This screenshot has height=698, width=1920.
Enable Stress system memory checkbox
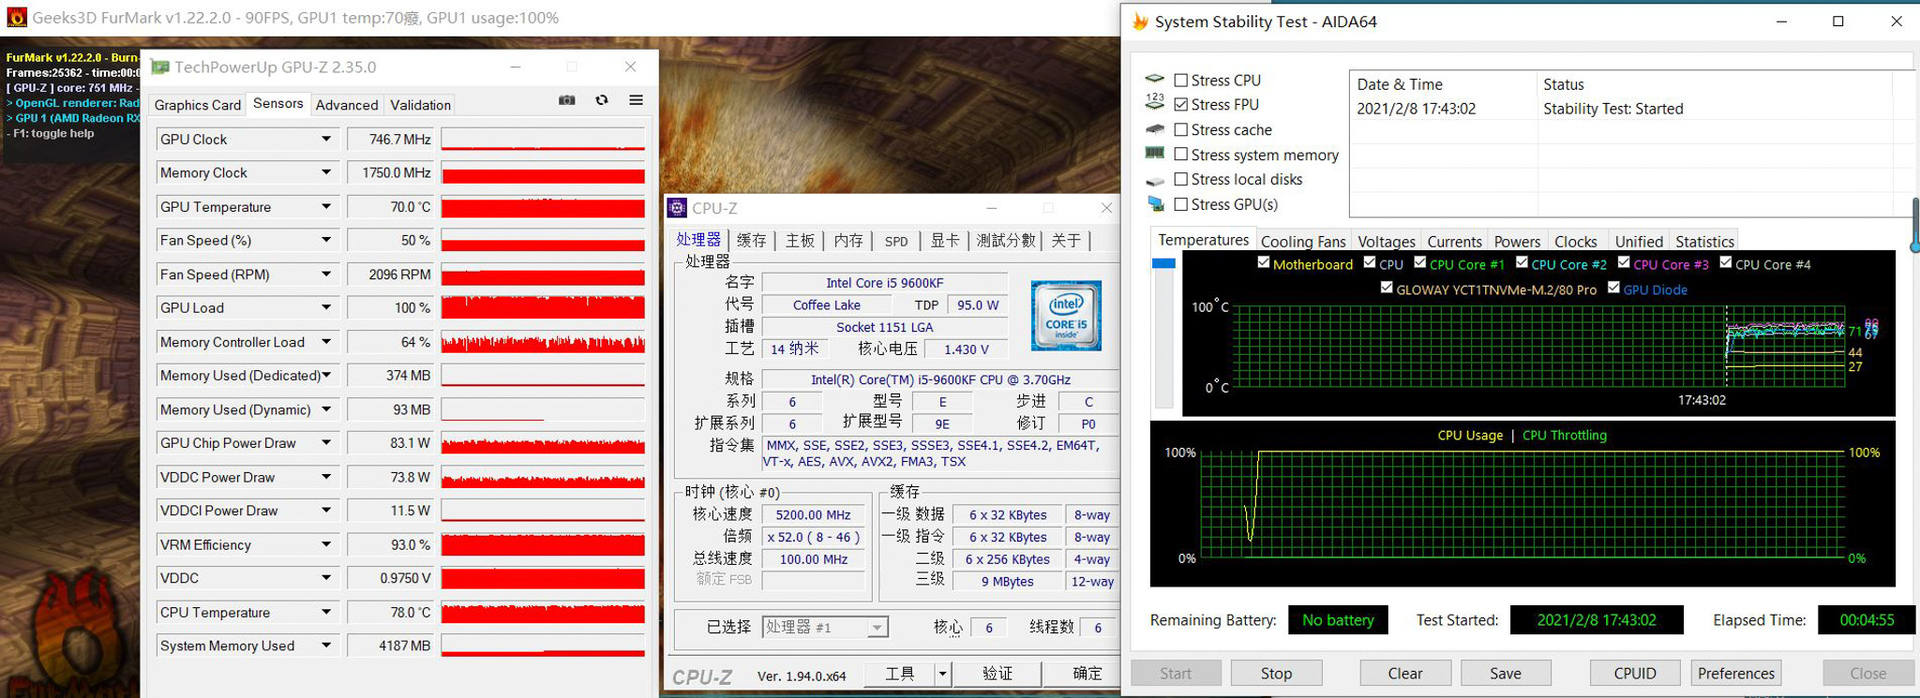point(1181,154)
